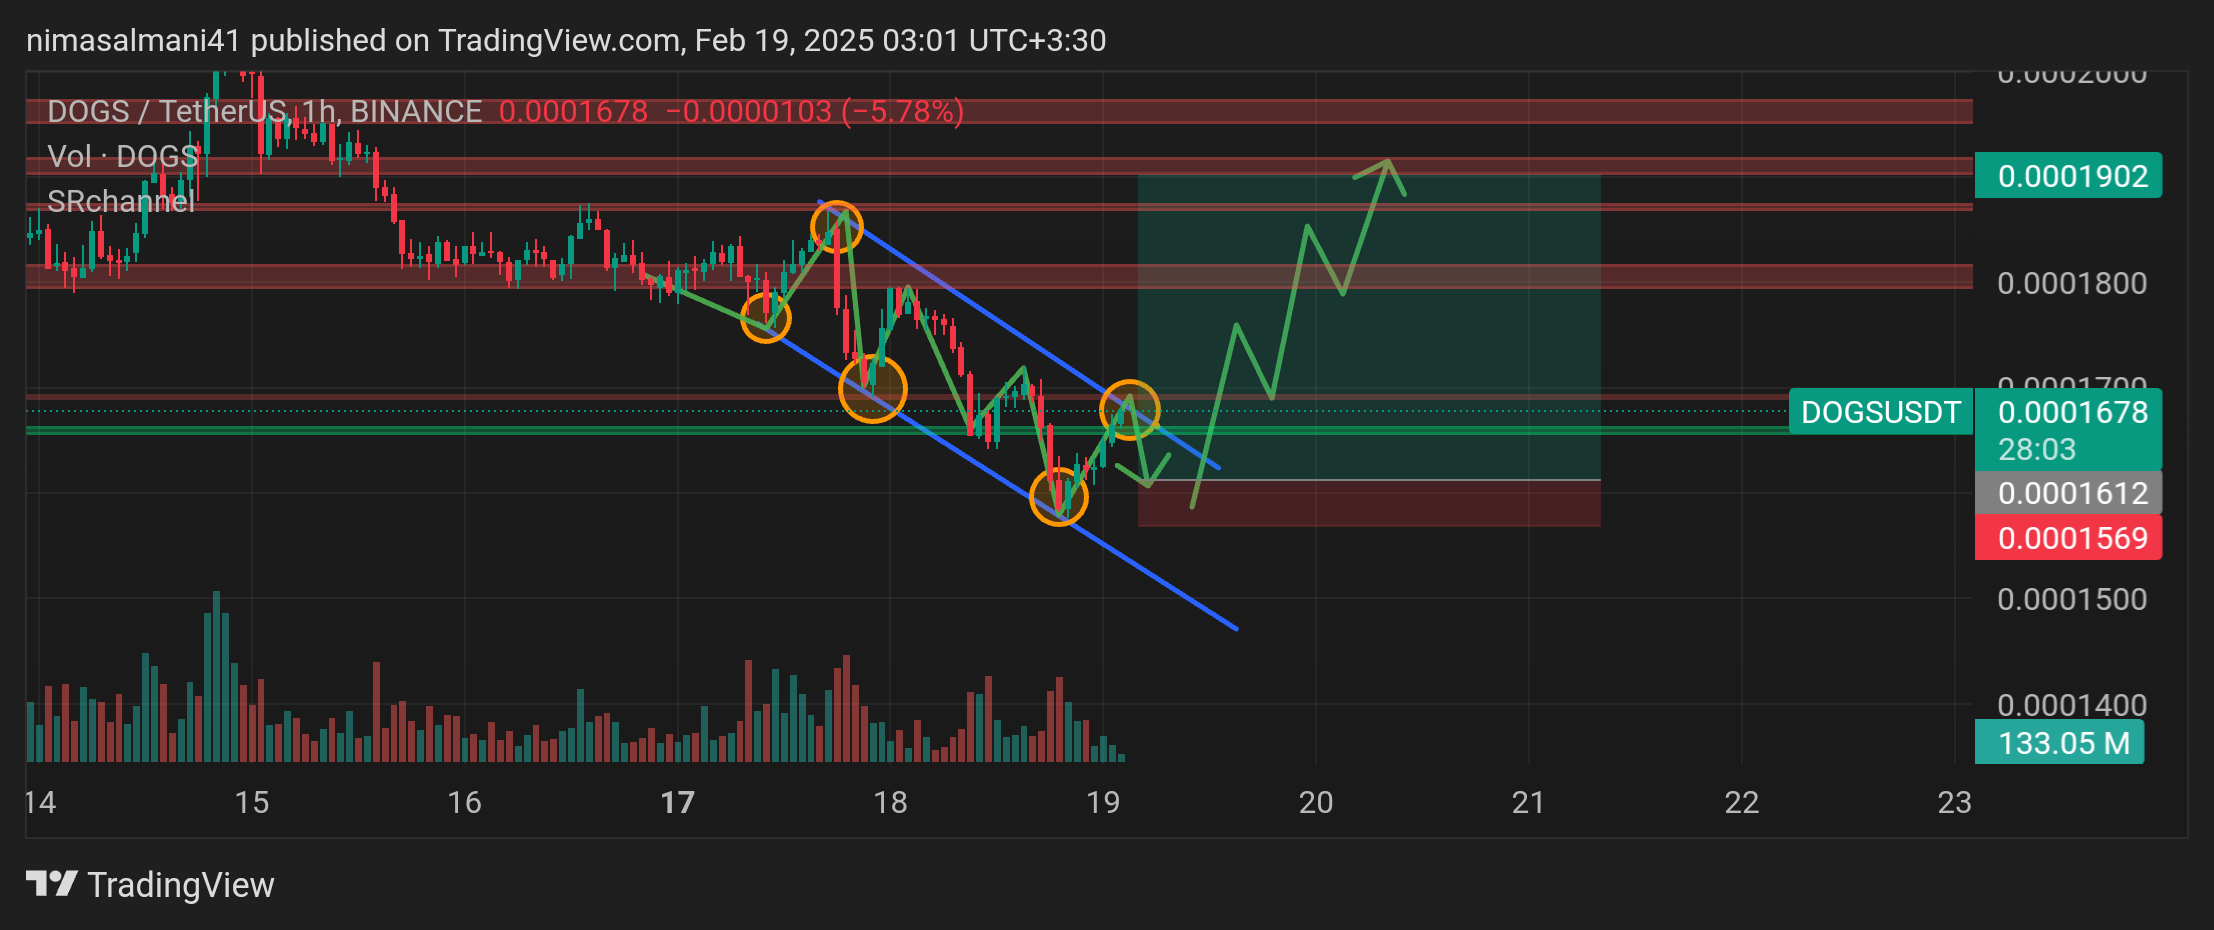Click the TradingView logo icon
Image resolution: width=2214 pixels, height=930 pixels.
(51, 884)
